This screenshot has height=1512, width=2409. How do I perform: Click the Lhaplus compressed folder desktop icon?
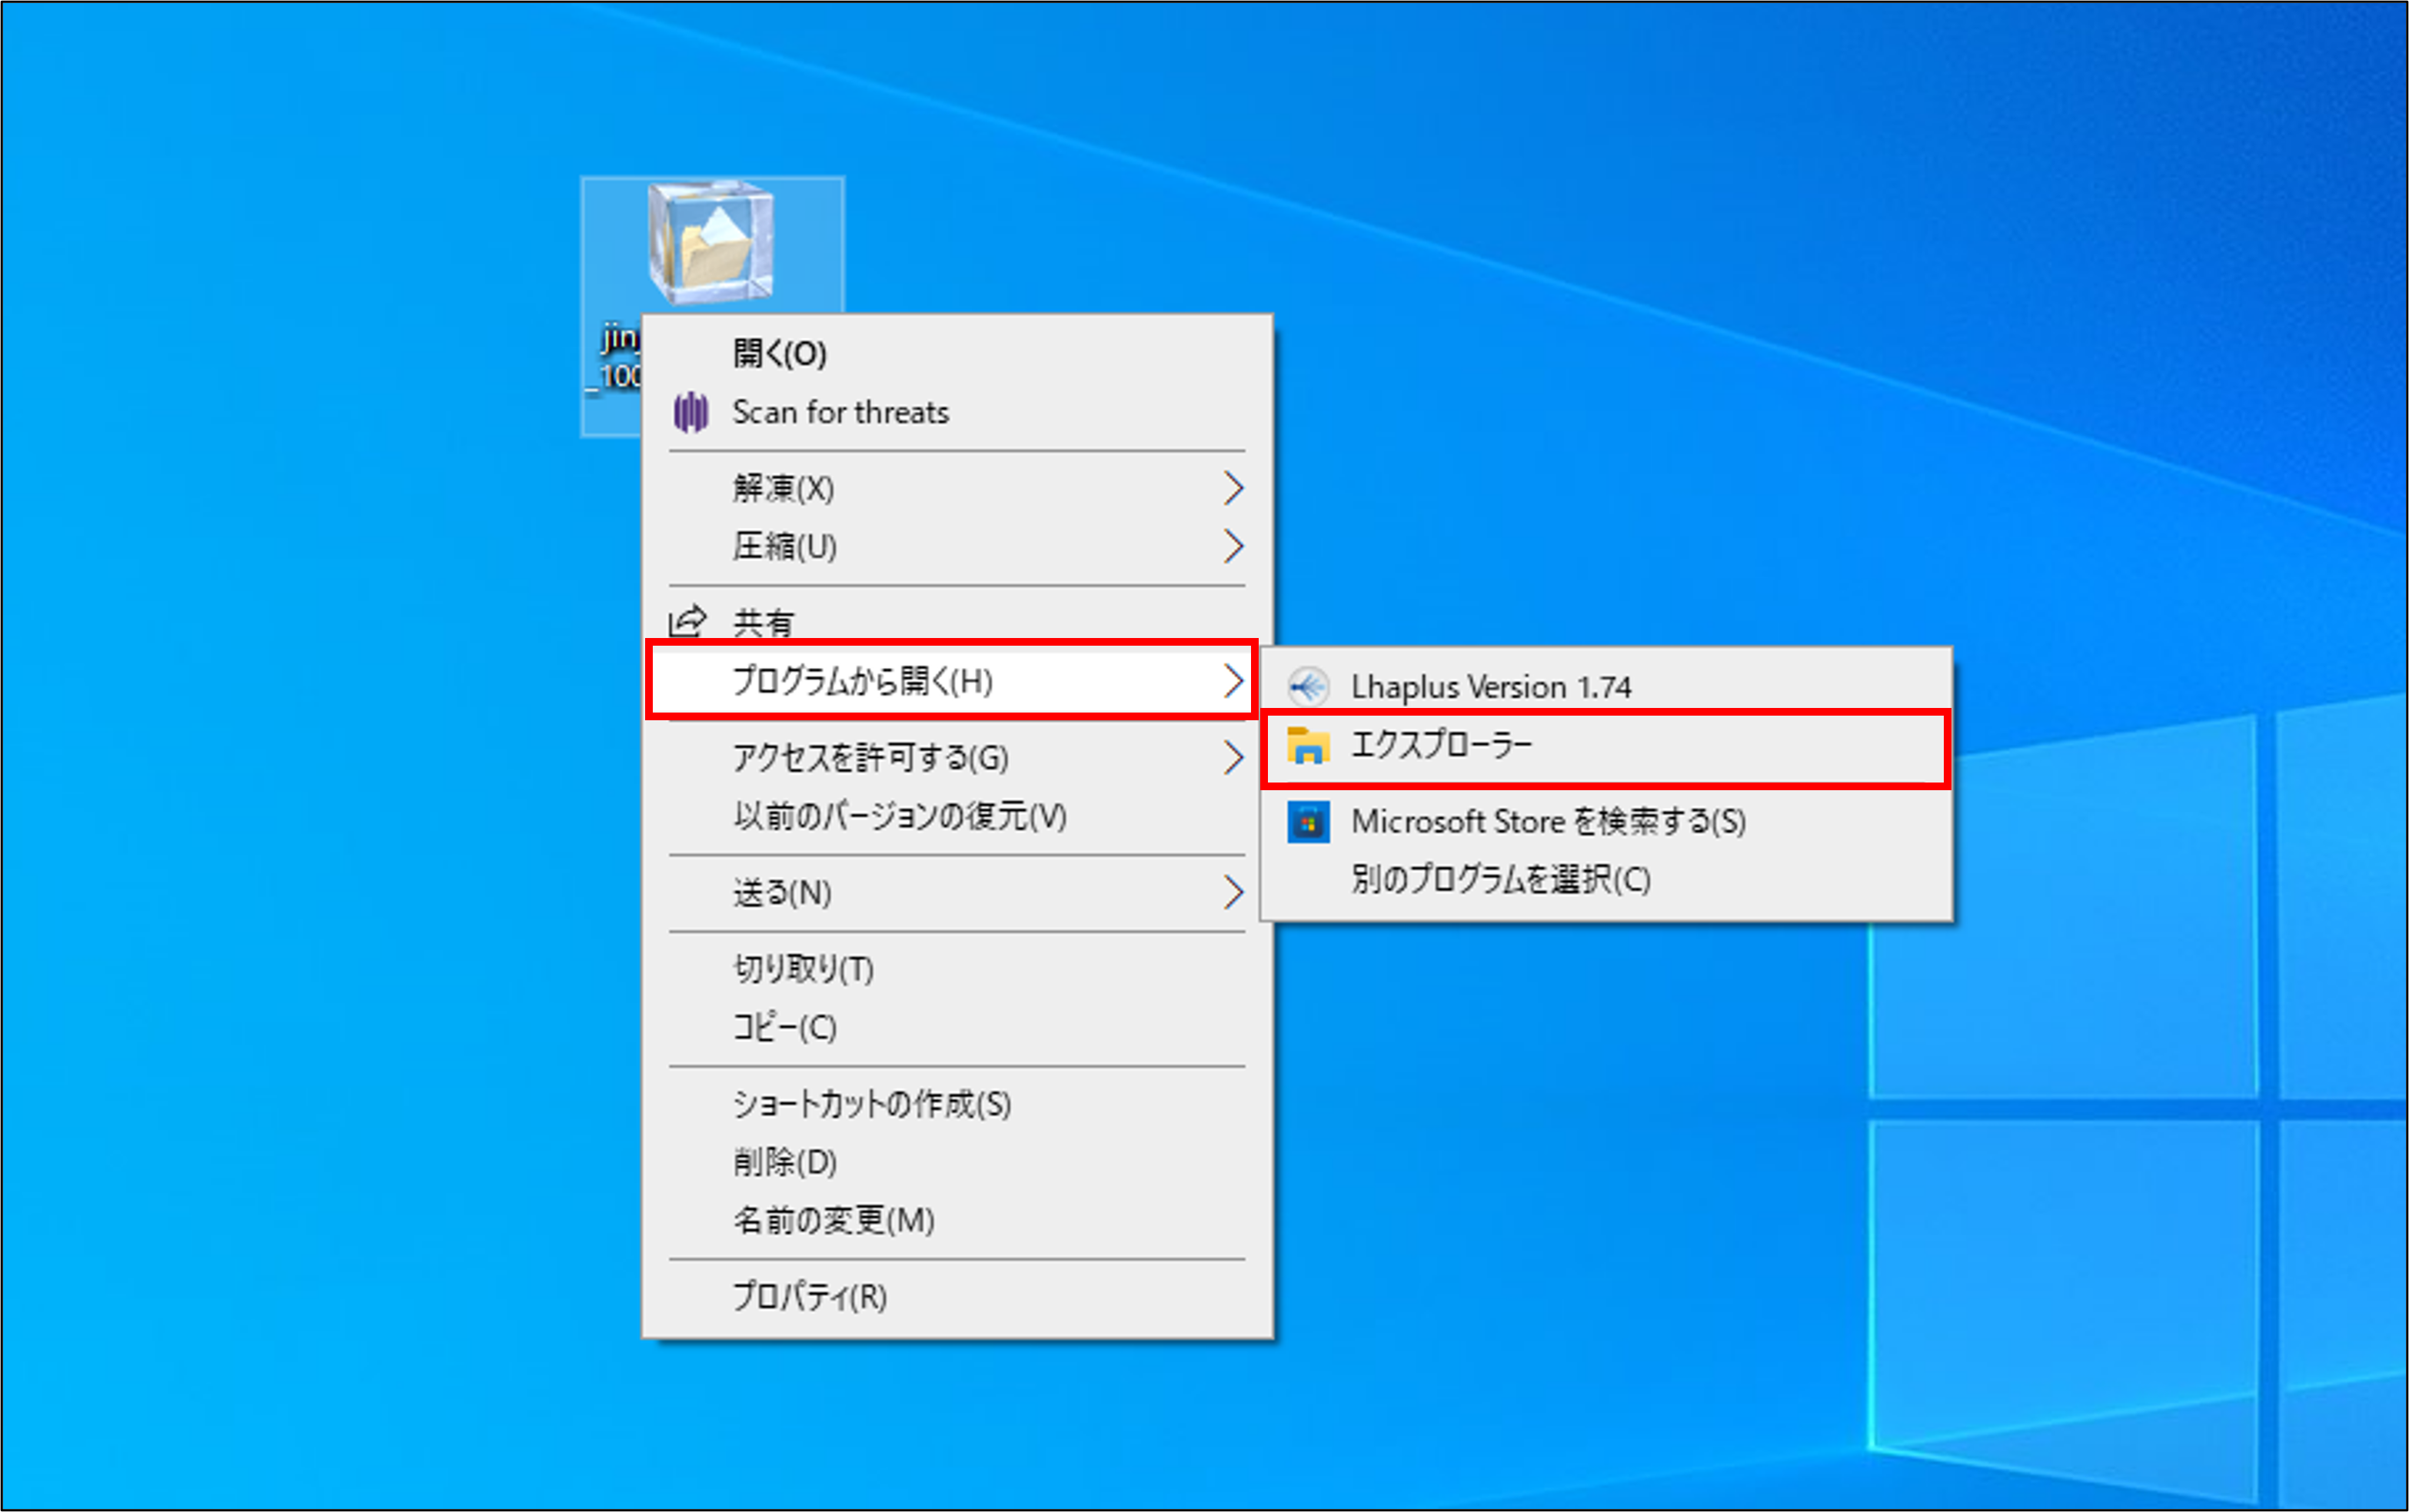(x=710, y=242)
